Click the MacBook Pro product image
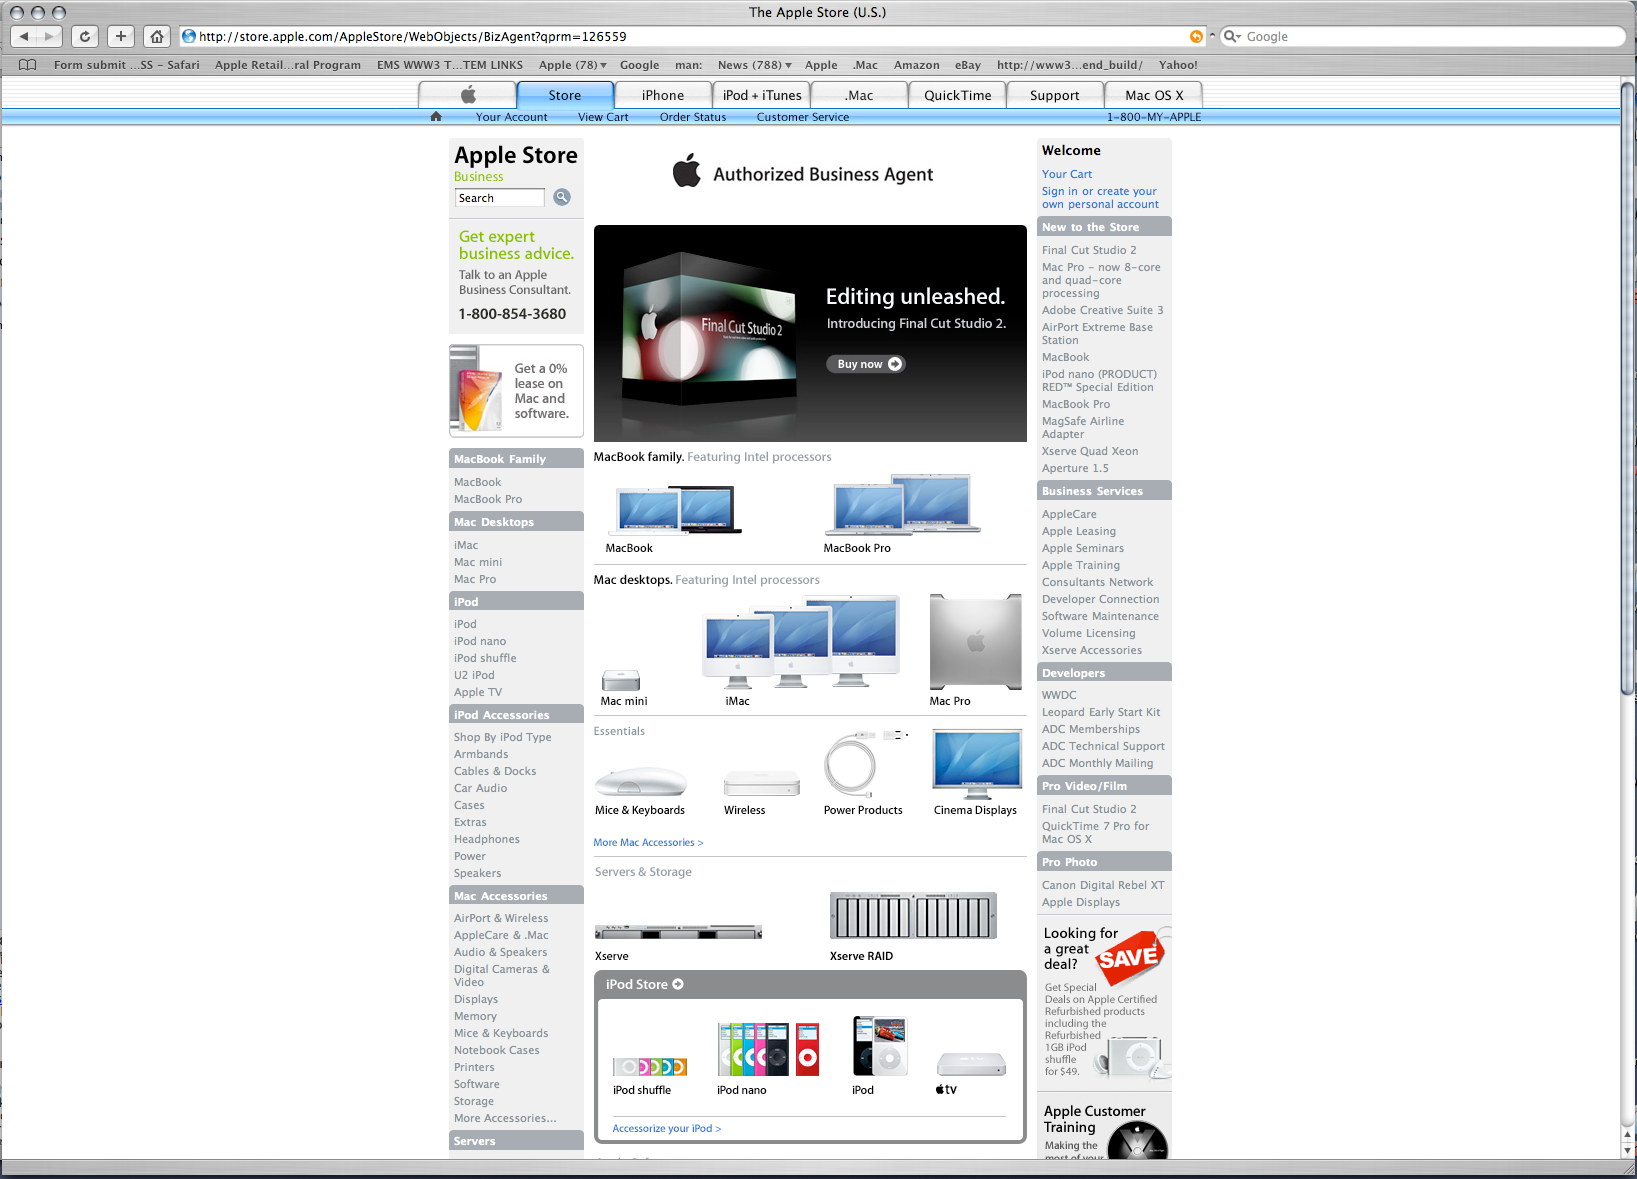1637x1179 pixels. (901, 504)
